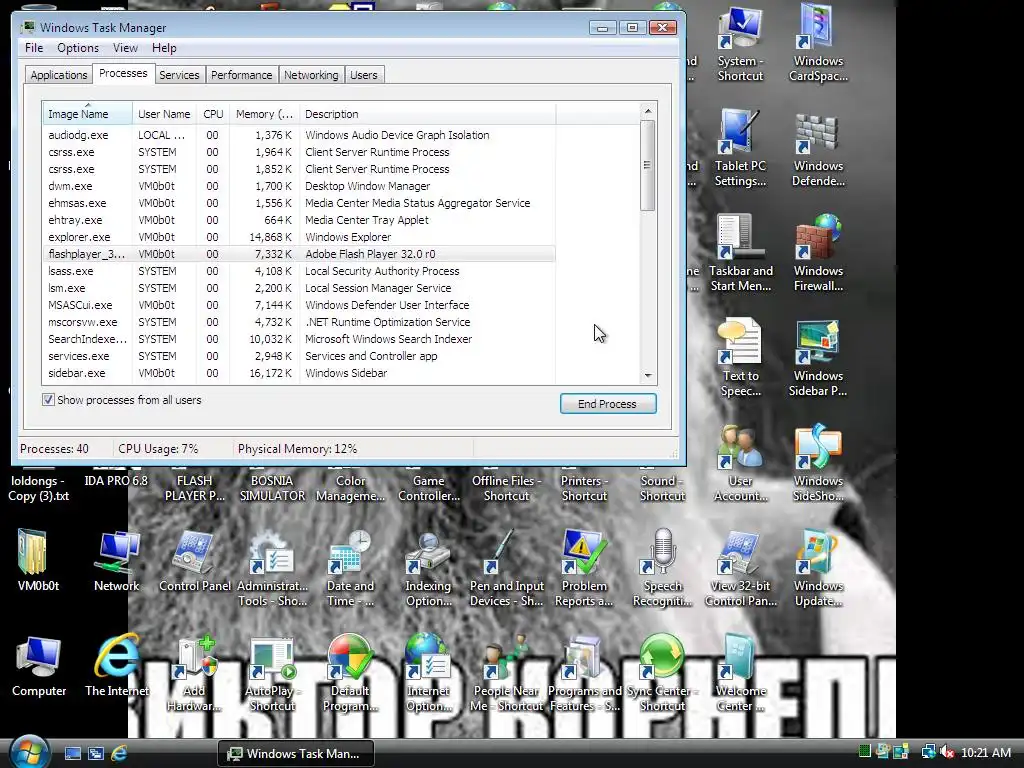Sort processes by User Name column

(165, 114)
